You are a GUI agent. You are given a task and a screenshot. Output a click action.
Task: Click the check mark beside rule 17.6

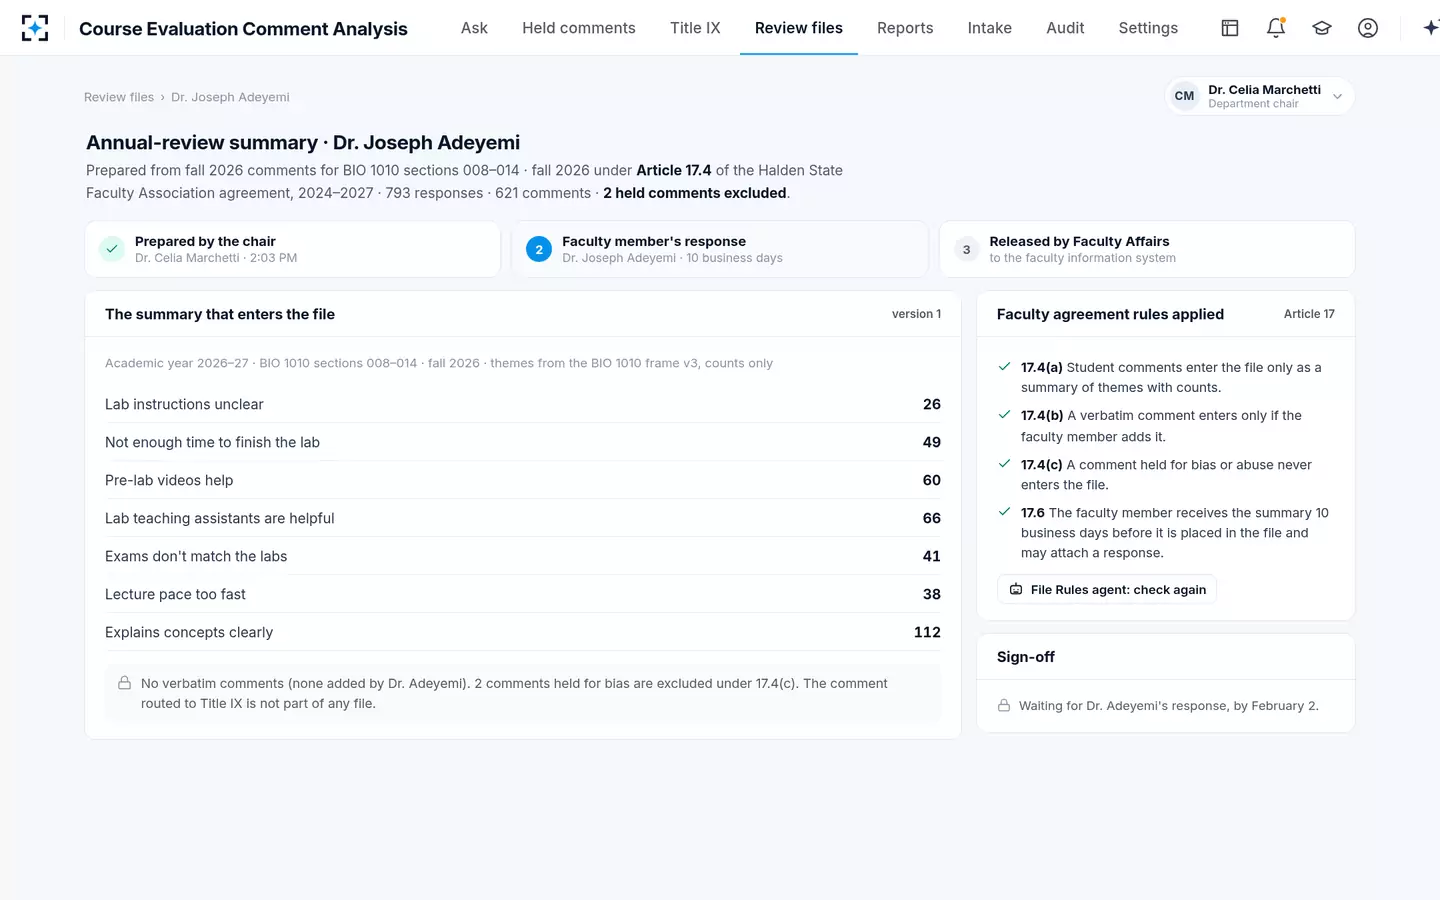coord(1004,512)
